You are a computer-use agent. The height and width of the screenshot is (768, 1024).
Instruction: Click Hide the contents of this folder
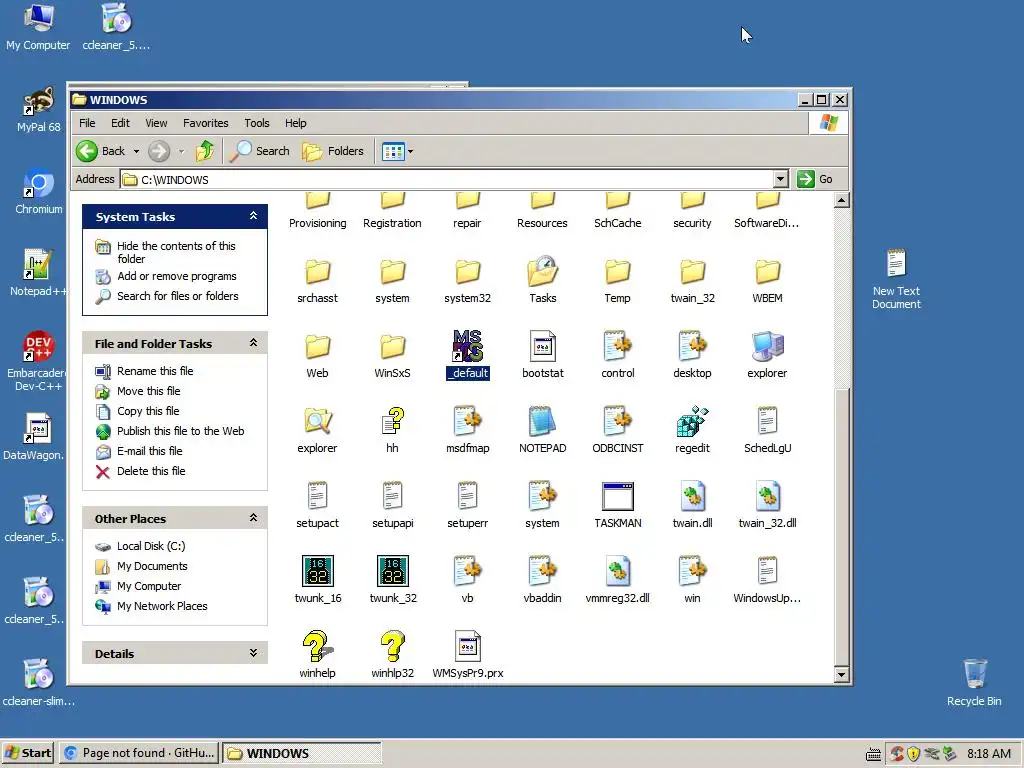point(176,252)
